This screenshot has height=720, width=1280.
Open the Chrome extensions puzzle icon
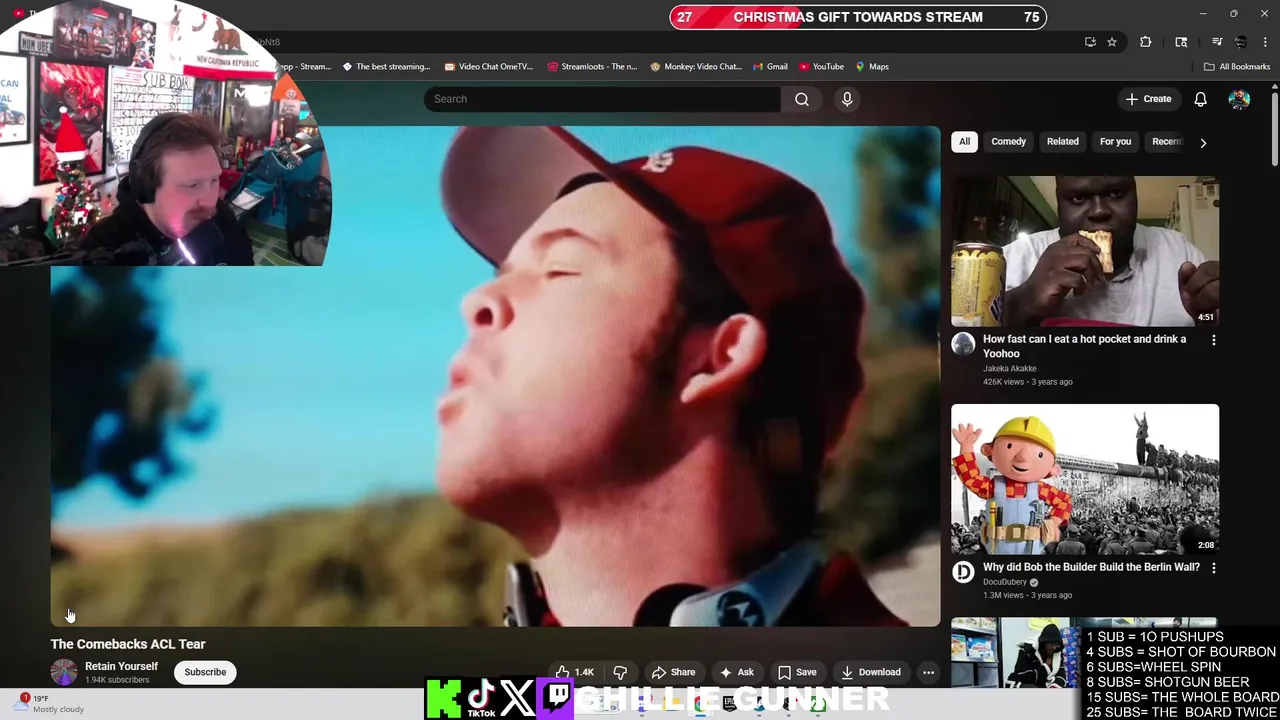[1146, 42]
